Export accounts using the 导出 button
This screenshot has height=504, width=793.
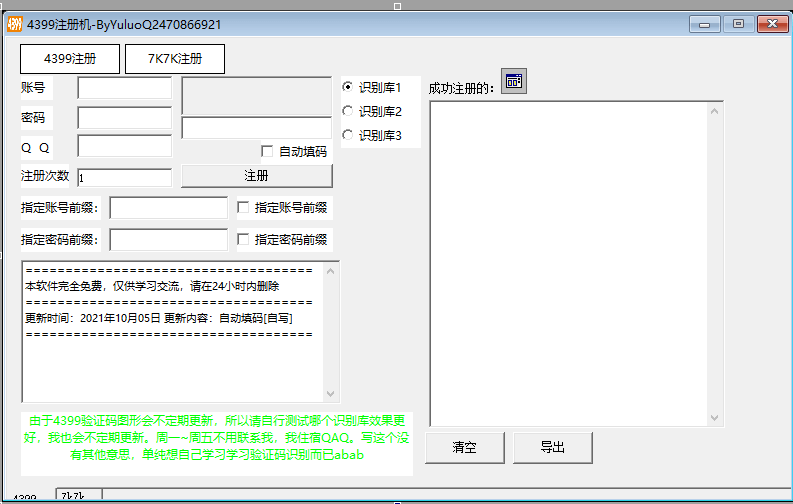pyautogui.click(x=553, y=447)
